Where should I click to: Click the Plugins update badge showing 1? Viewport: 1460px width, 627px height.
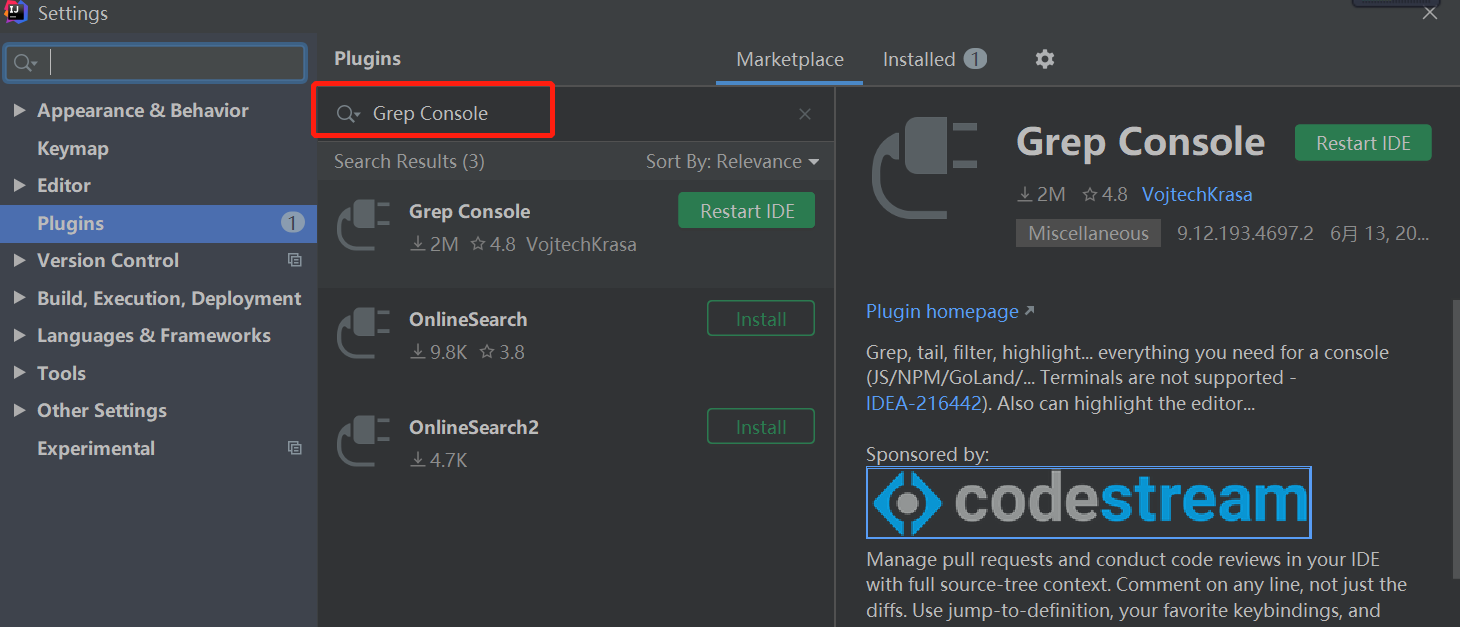point(292,223)
